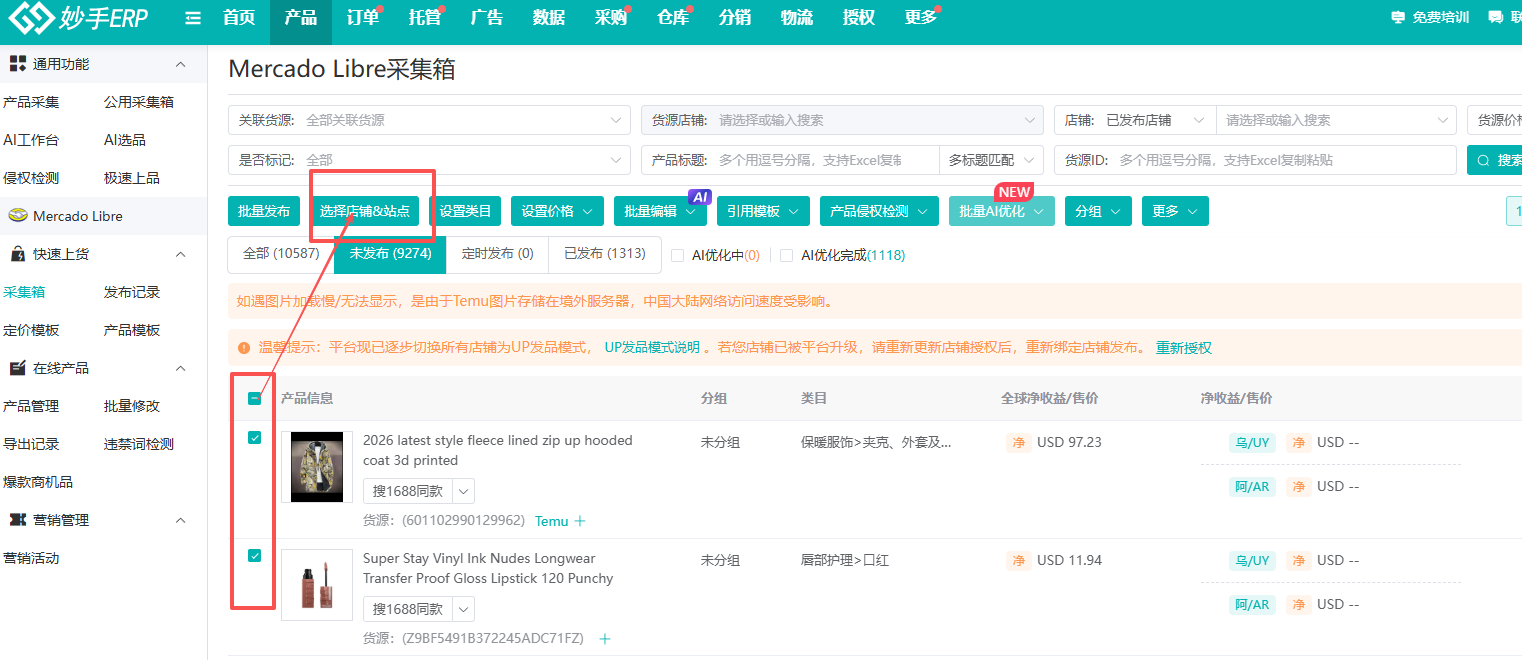Click the 乌/UY tag in the lipstick row
Screen dimensions: 1522x660
point(1252,560)
